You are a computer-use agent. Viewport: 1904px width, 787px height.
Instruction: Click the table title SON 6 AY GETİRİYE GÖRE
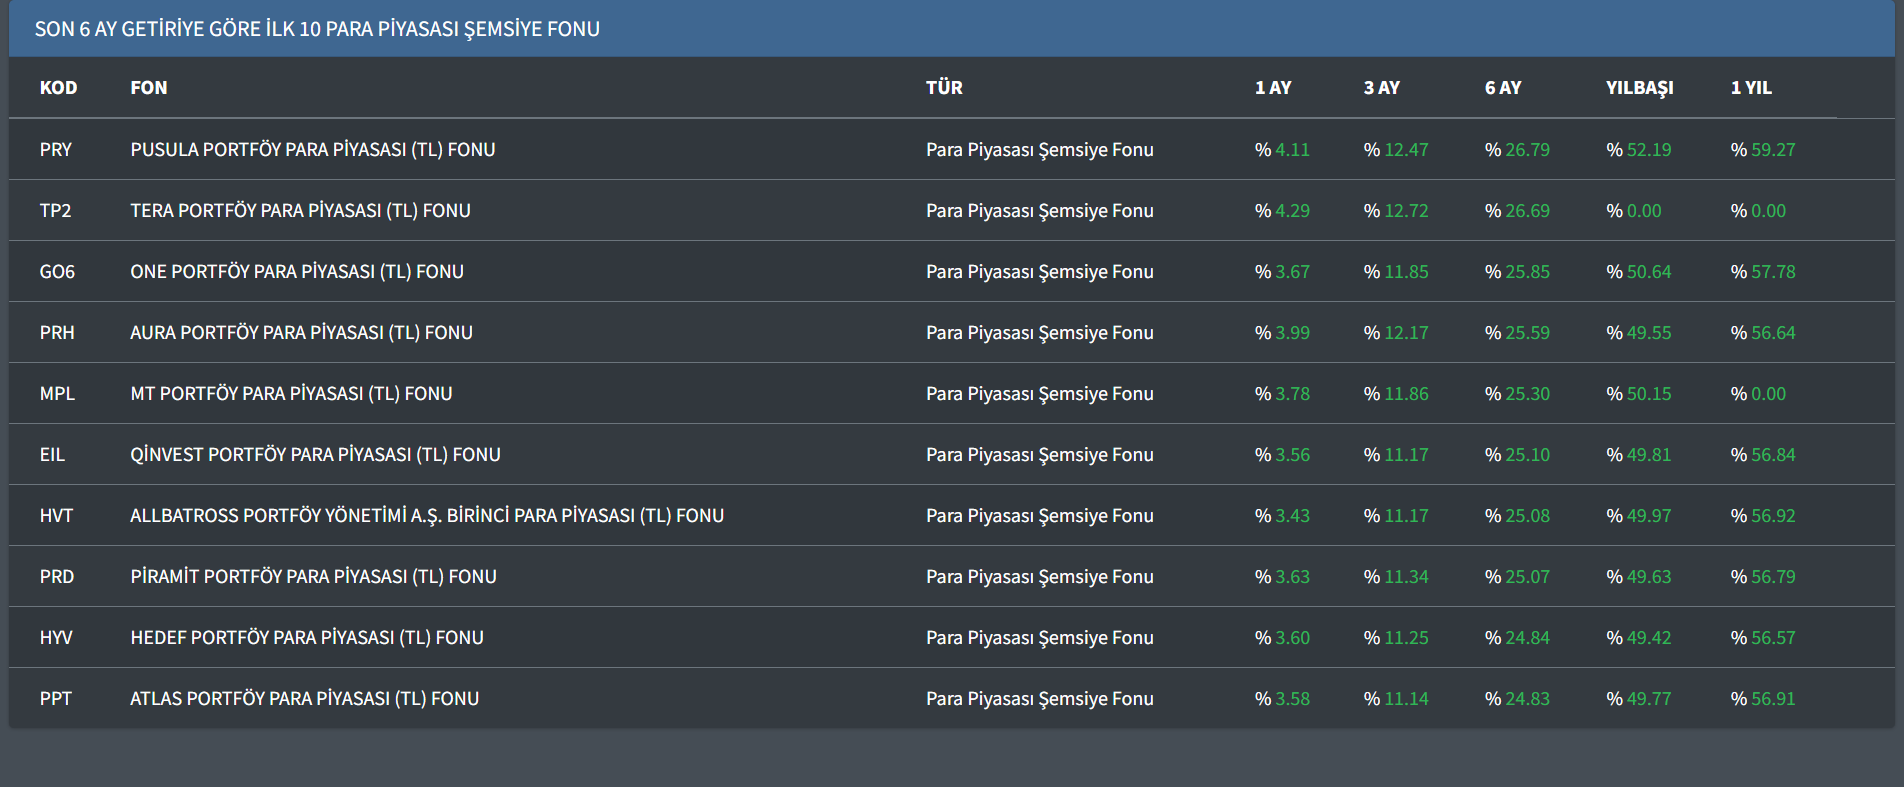point(317,29)
